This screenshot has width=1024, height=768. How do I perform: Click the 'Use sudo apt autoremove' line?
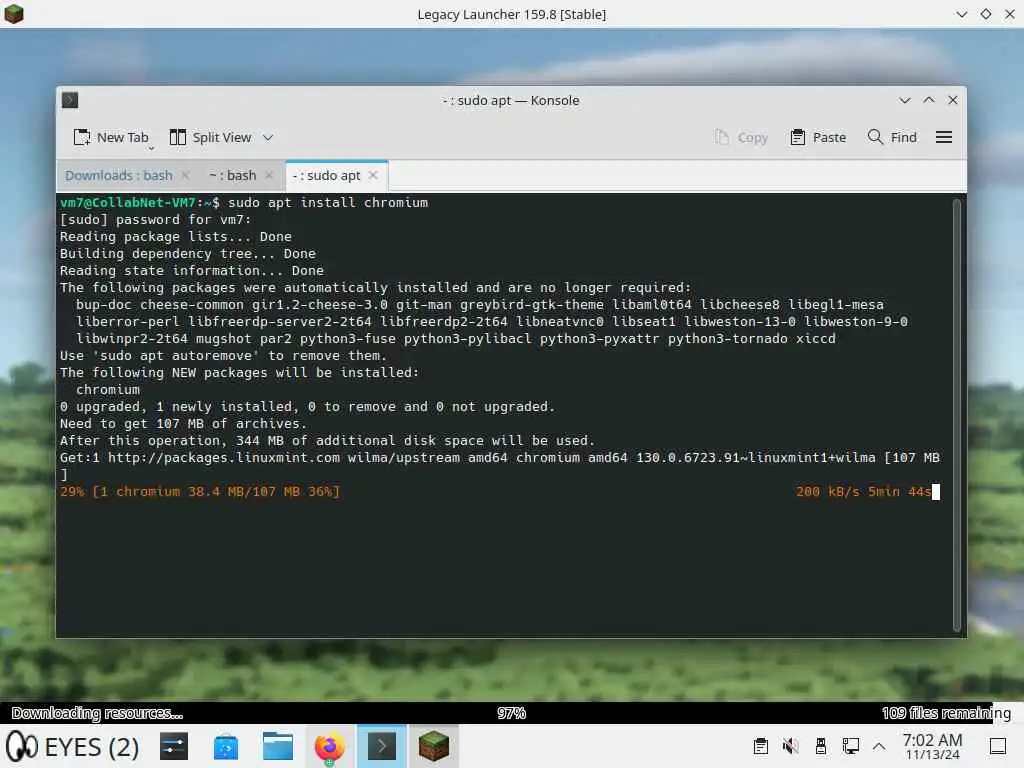223,355
